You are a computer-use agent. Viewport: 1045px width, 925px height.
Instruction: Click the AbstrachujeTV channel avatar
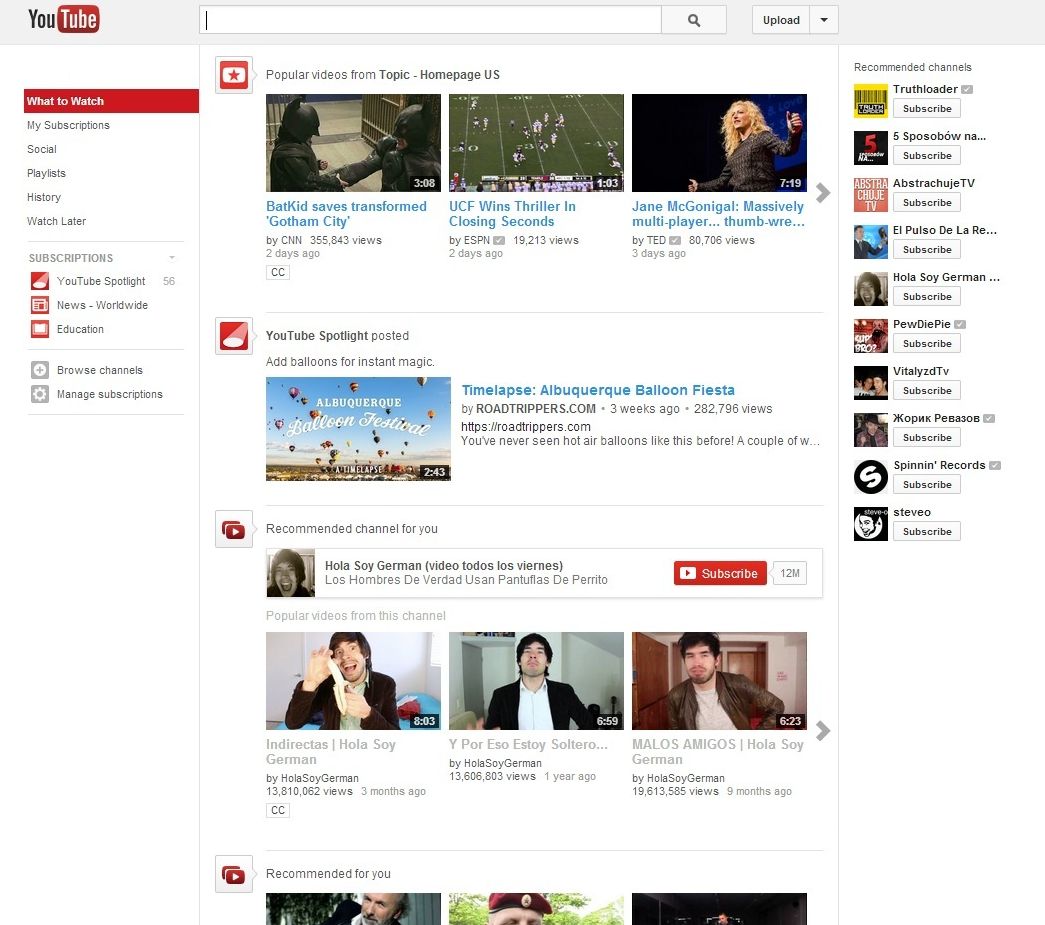(870, 195)
